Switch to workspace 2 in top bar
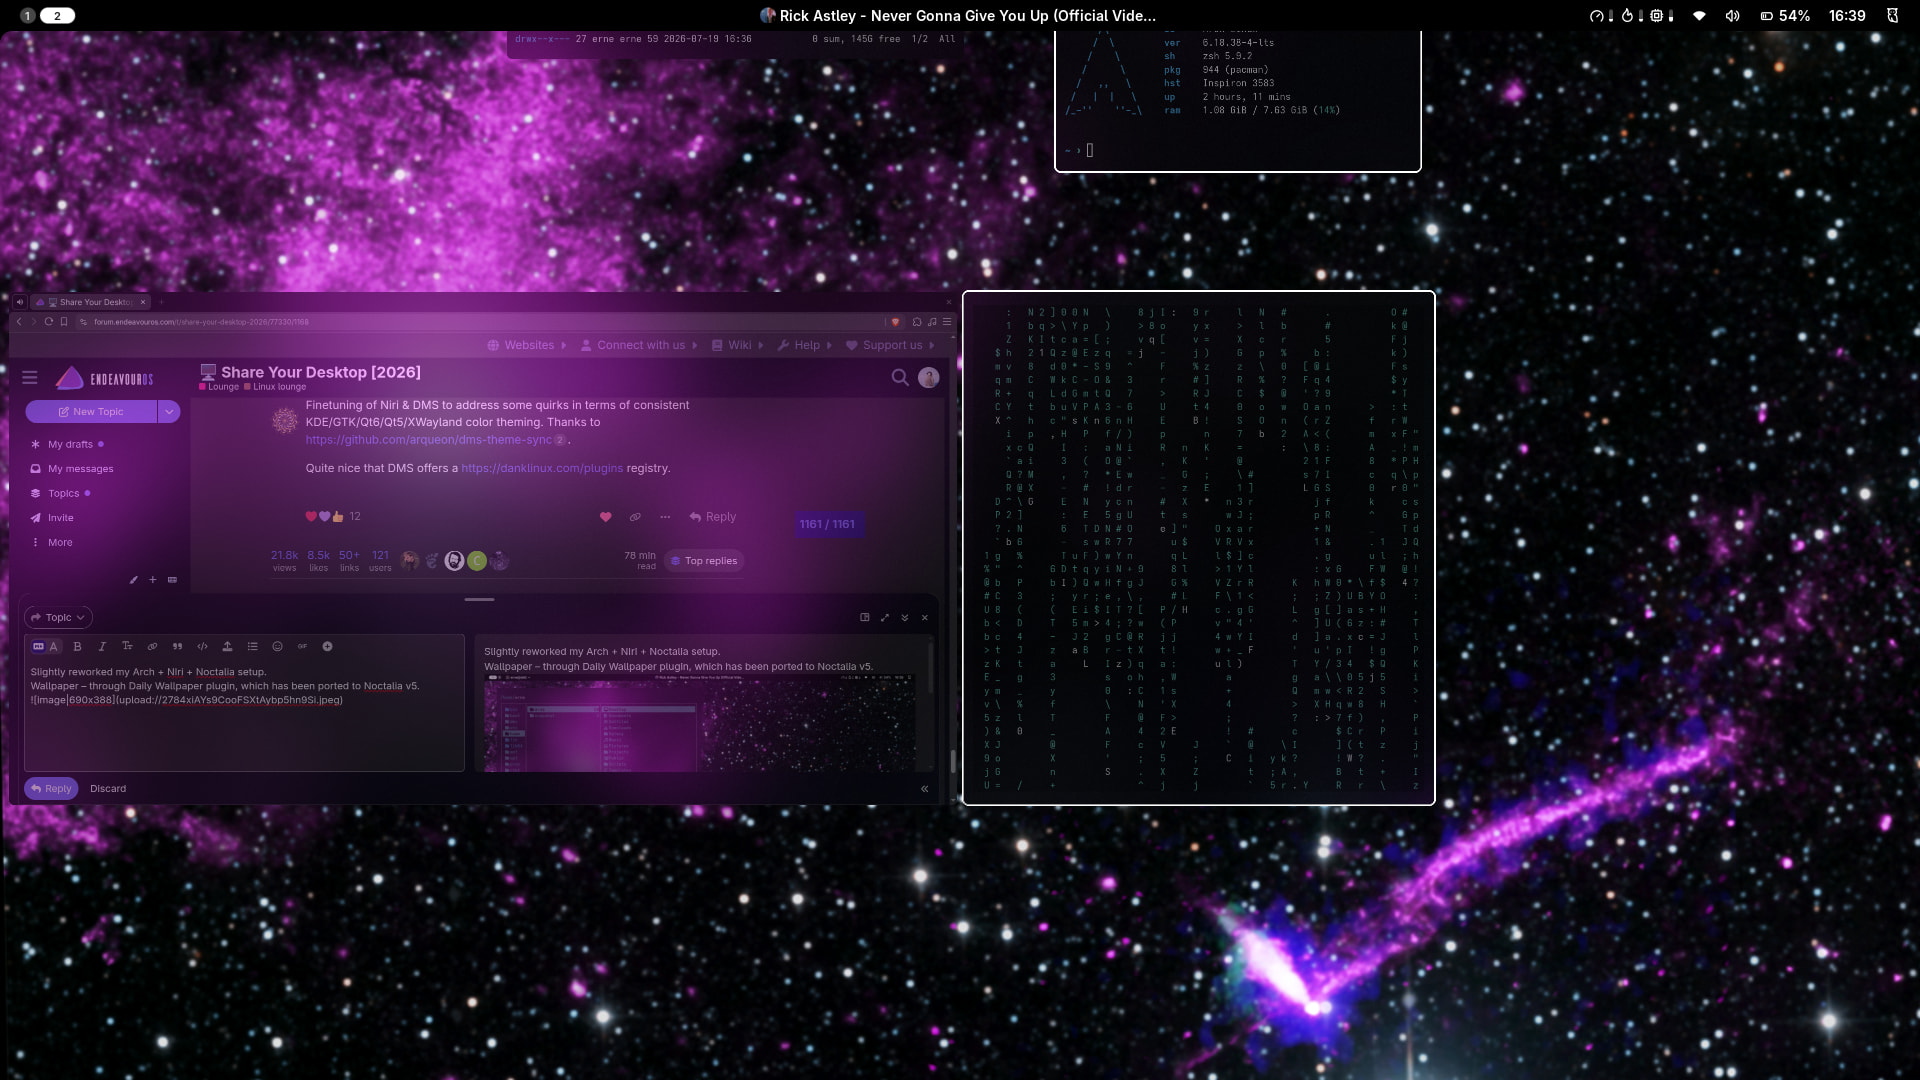Viewport: 1920px width, 1080px height. 57,16
